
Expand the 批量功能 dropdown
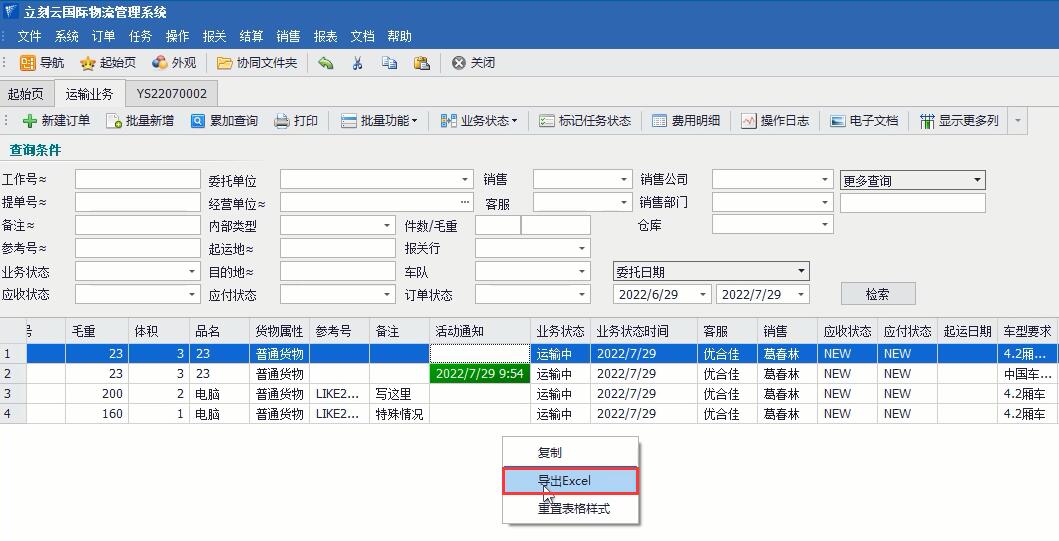tap(379, 121)
